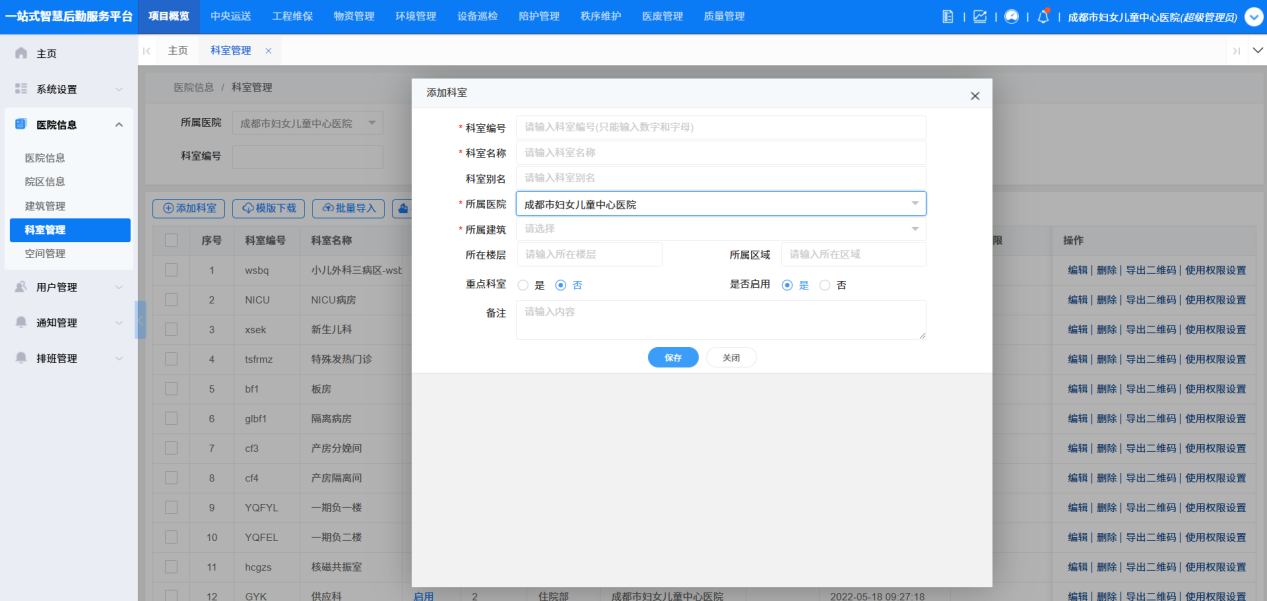This screenshot has height=601, width=1267.
Task: Focus the 科室别名 input field
Action: [x=721, y=178]
